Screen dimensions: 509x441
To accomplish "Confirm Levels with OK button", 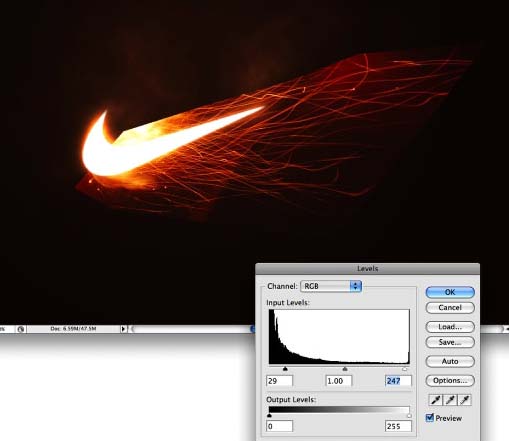I will click(x=450, y=292).
